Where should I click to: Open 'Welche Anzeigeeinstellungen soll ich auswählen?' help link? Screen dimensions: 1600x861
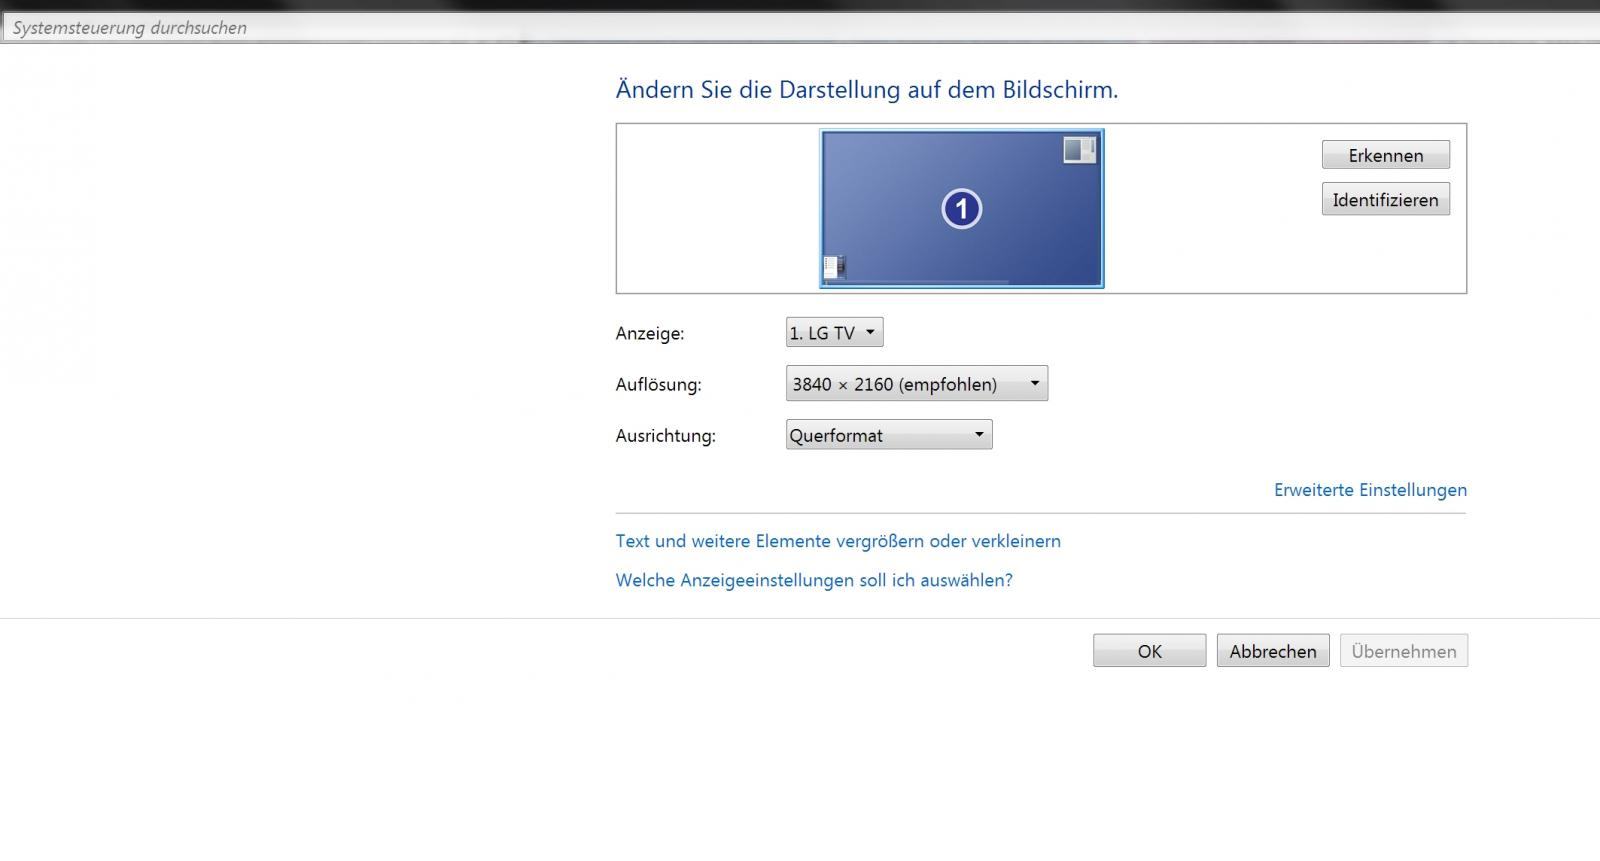[814, 580]
